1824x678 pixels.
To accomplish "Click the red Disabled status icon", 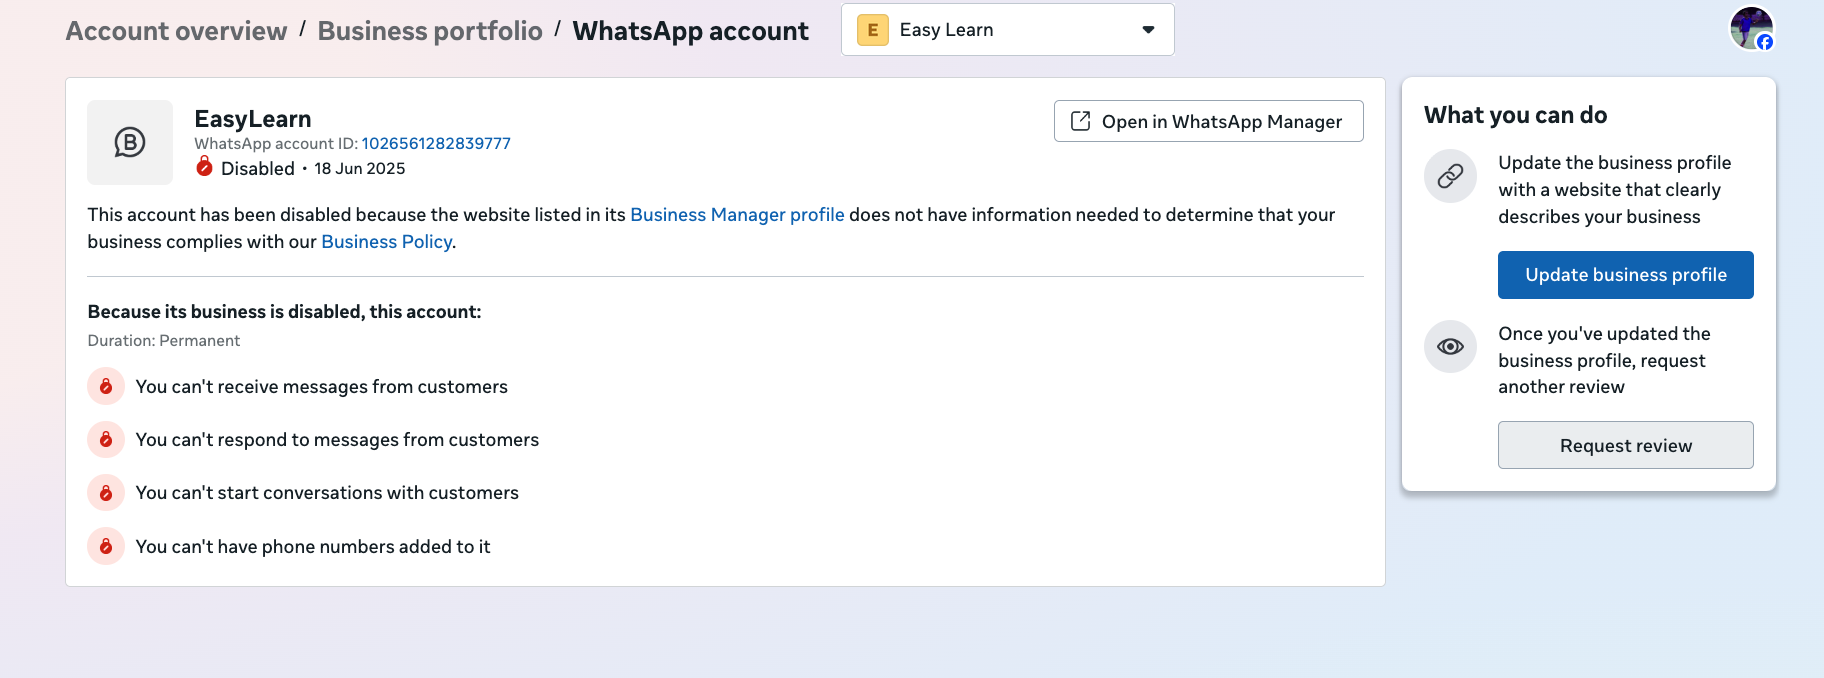I will (x=204, y=168).
